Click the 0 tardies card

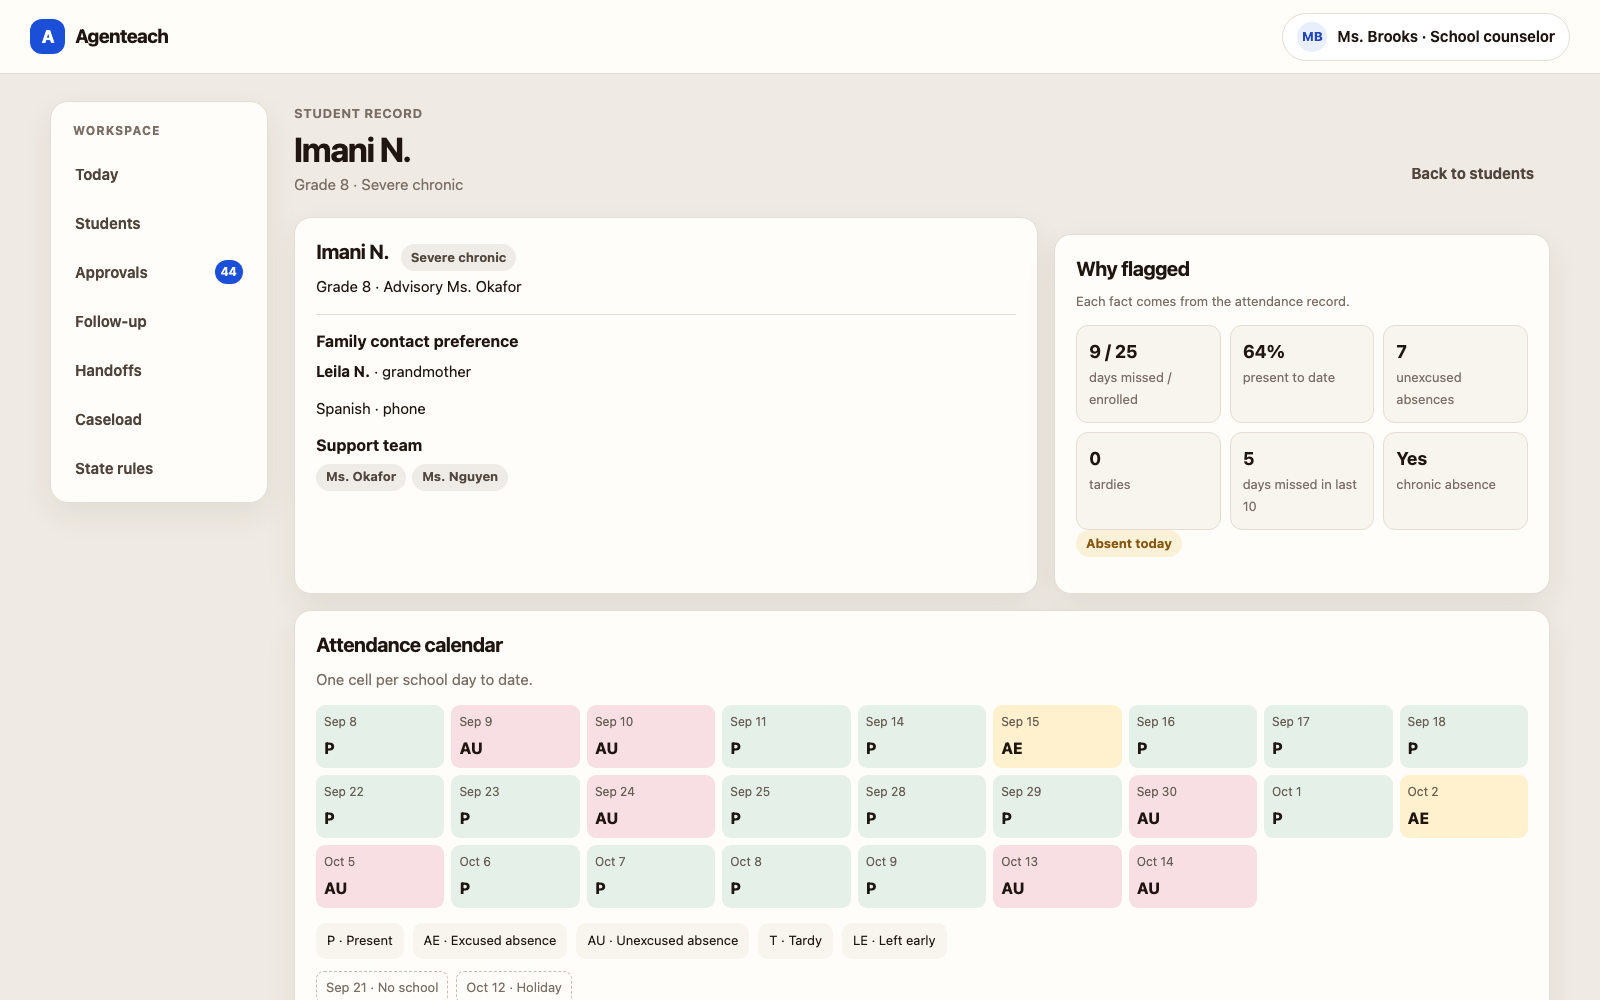1148,481
